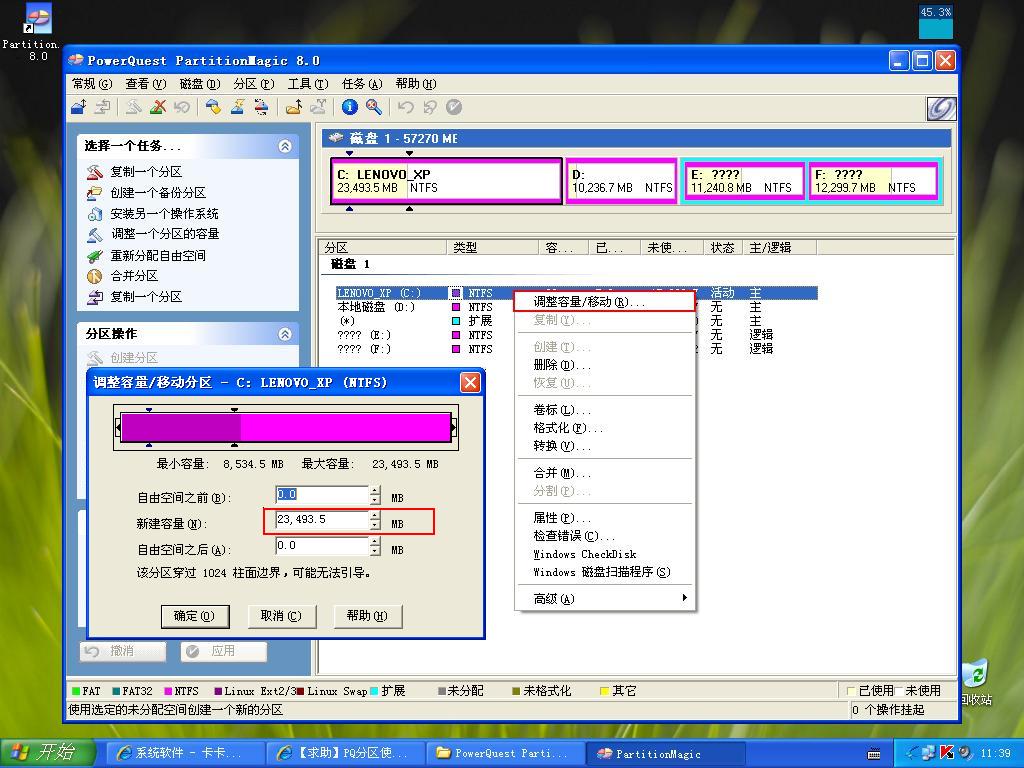This screenshot has height=768, width=1024.
Task: Click the disk icon beside 磁盘 1 header
Action: click(336, 138)
